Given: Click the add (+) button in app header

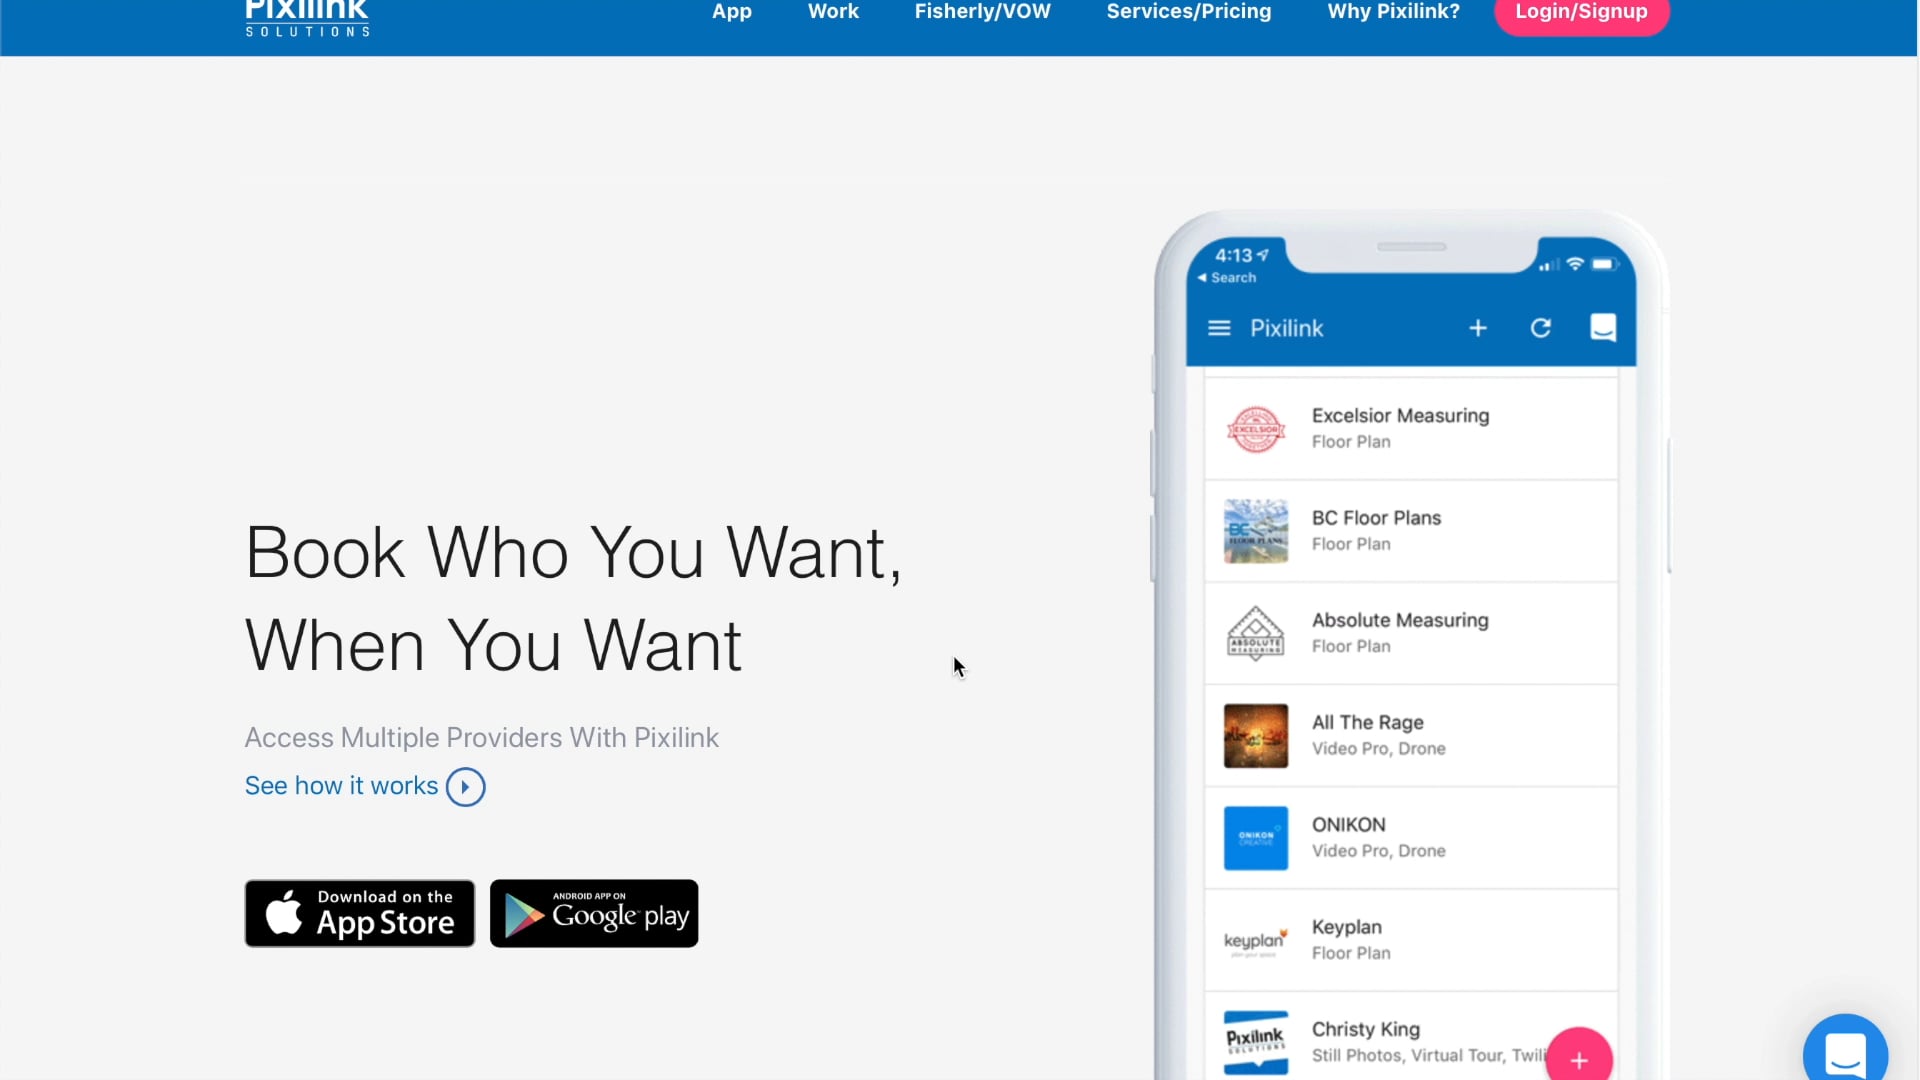Looking at the screenshot, I should pos(1477,327).
